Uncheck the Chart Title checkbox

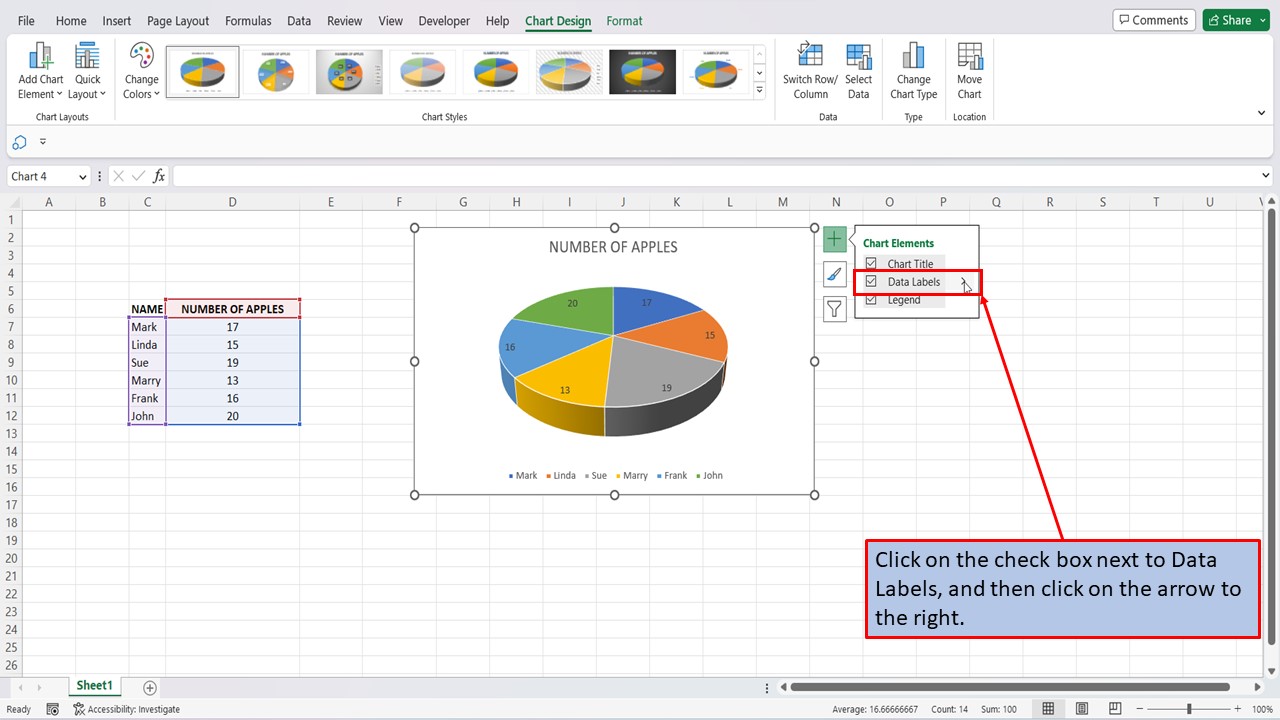(871, 263)
